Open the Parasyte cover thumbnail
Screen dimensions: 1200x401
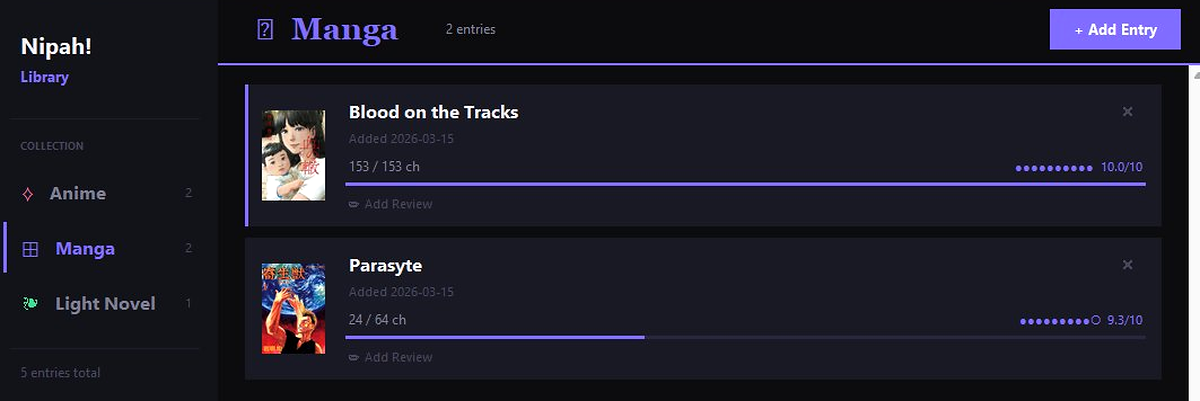tap(294, 309)
